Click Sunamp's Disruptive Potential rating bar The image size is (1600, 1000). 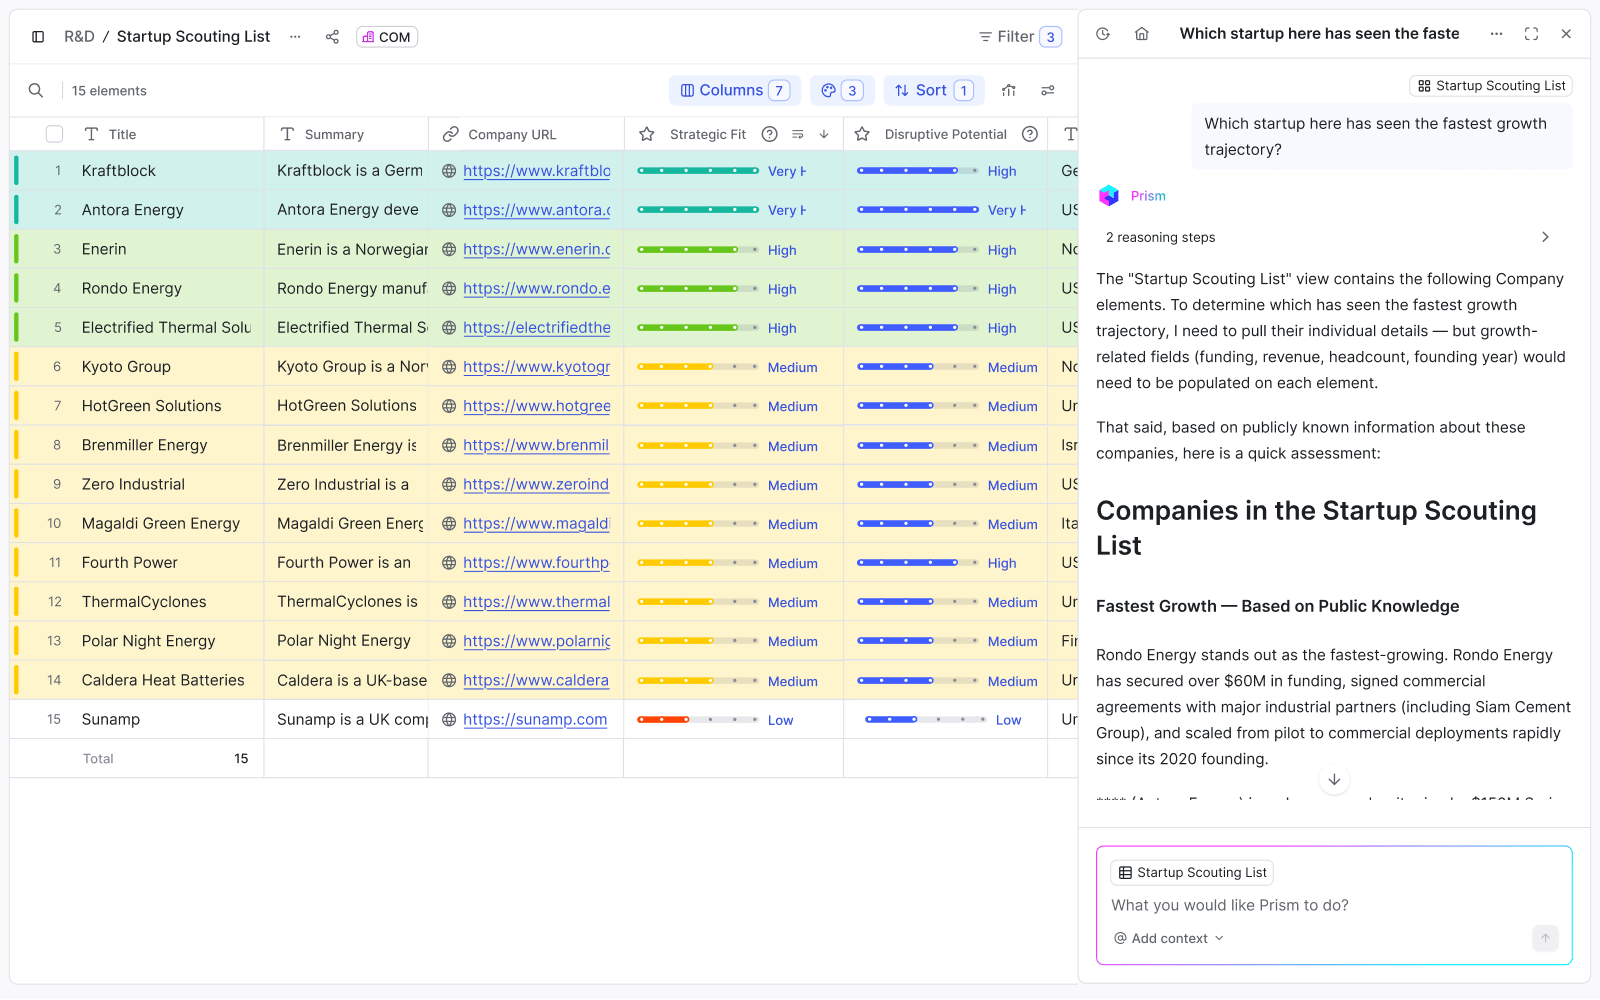point(926,720)
